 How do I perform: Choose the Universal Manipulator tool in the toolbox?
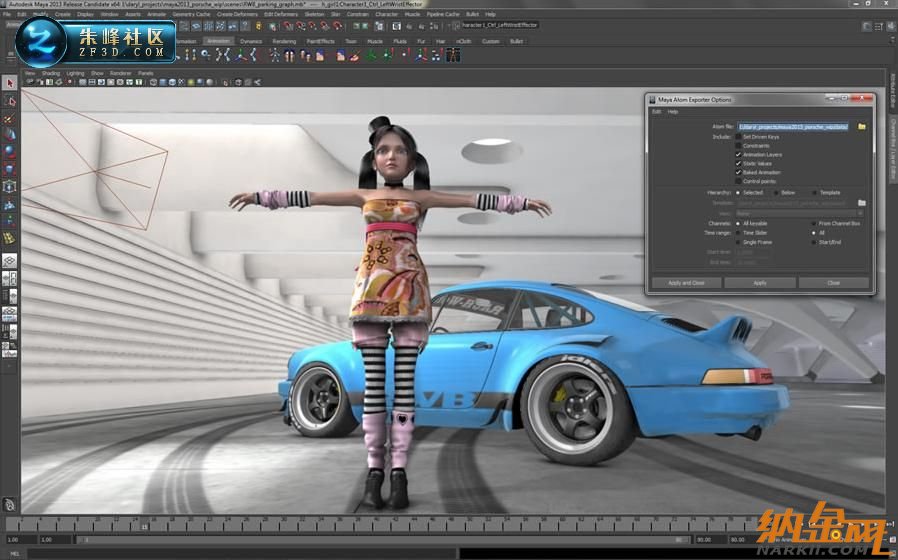coord(10,187)
